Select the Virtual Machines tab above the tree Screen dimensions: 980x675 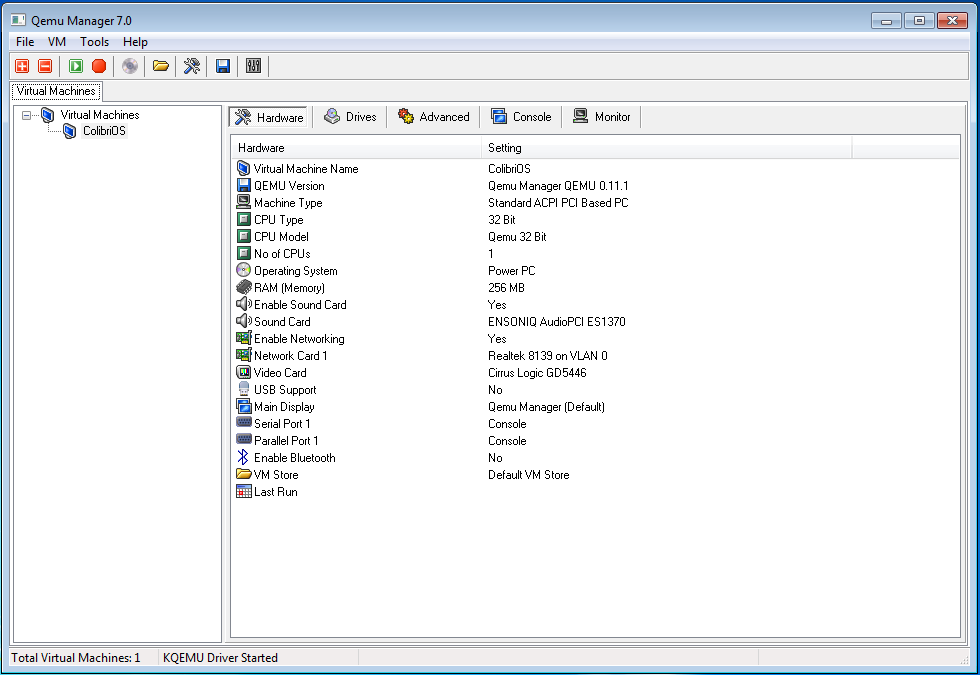[x=56, y=91]
